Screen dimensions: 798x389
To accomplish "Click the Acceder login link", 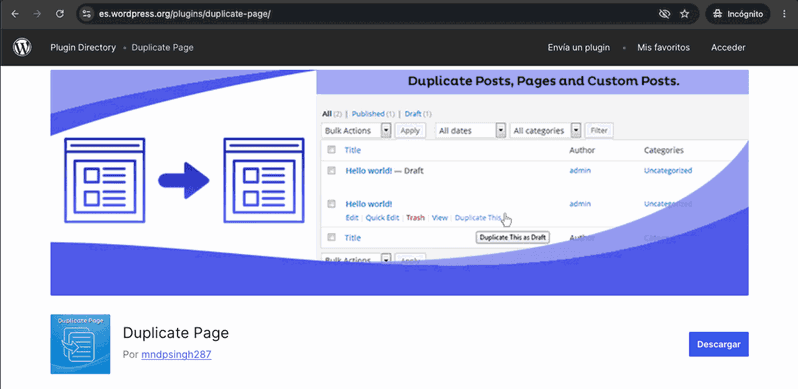I will pos(728,47).
